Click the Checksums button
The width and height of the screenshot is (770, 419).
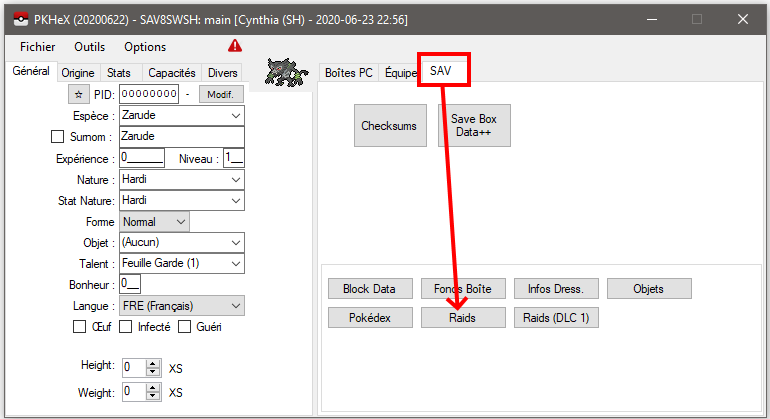coord(390,125)
